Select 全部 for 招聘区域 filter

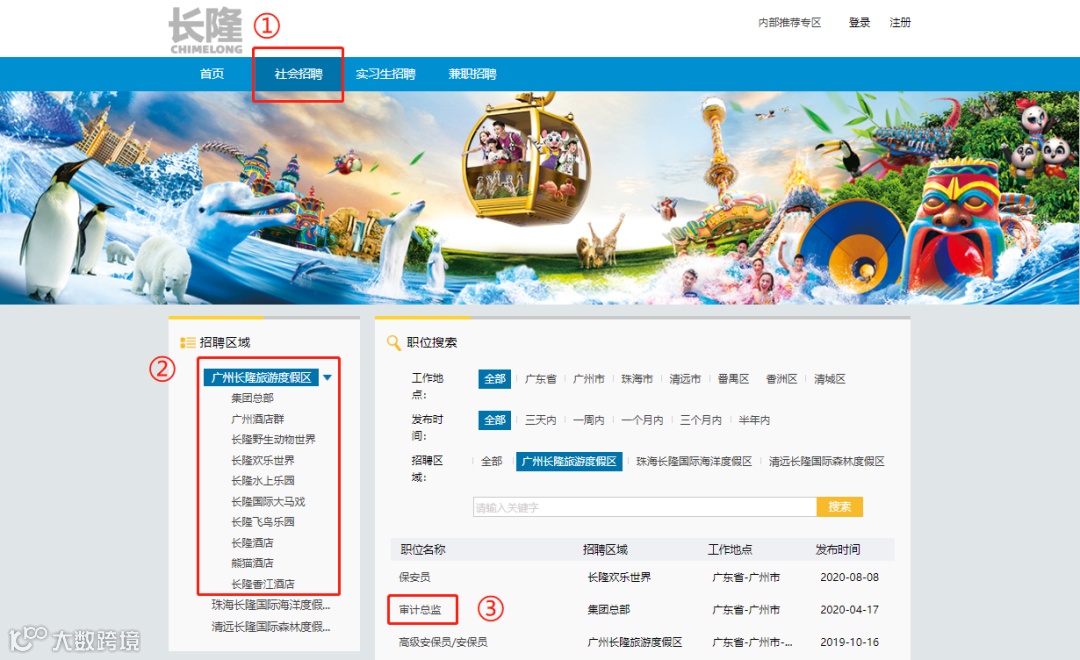pos(492,462)
